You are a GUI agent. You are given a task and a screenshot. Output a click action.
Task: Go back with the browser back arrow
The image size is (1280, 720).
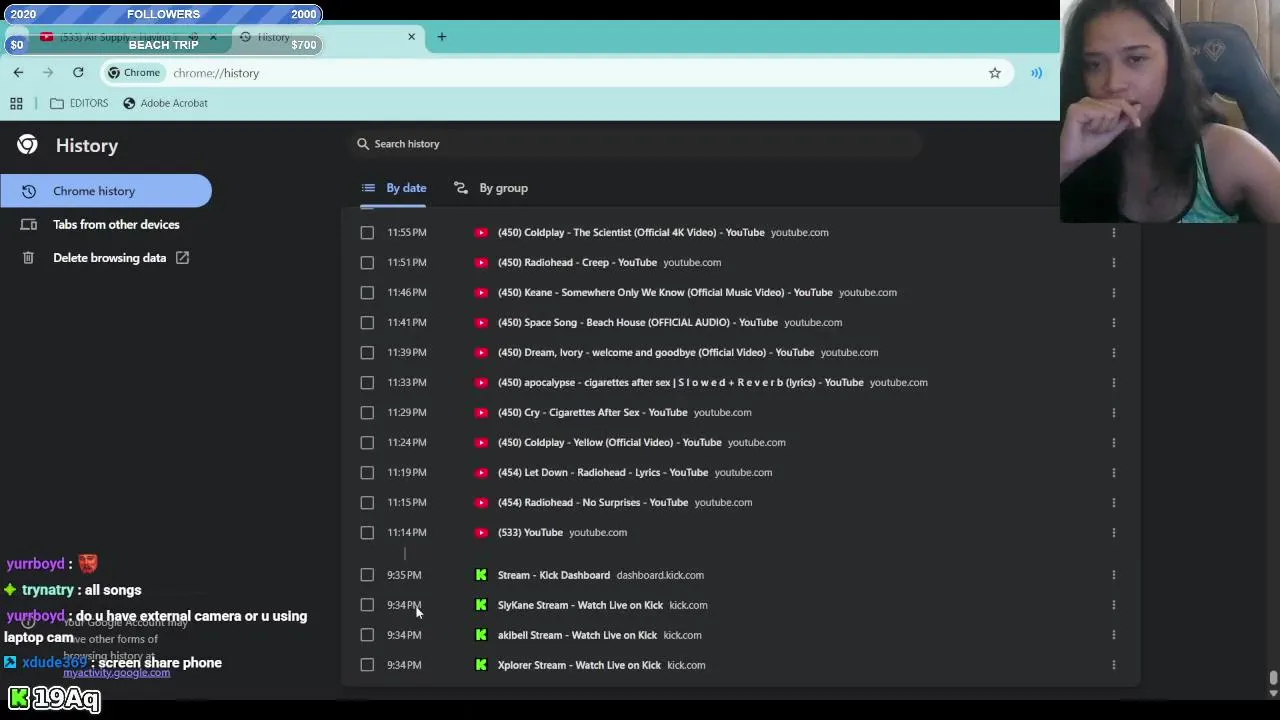coord(18,73)
